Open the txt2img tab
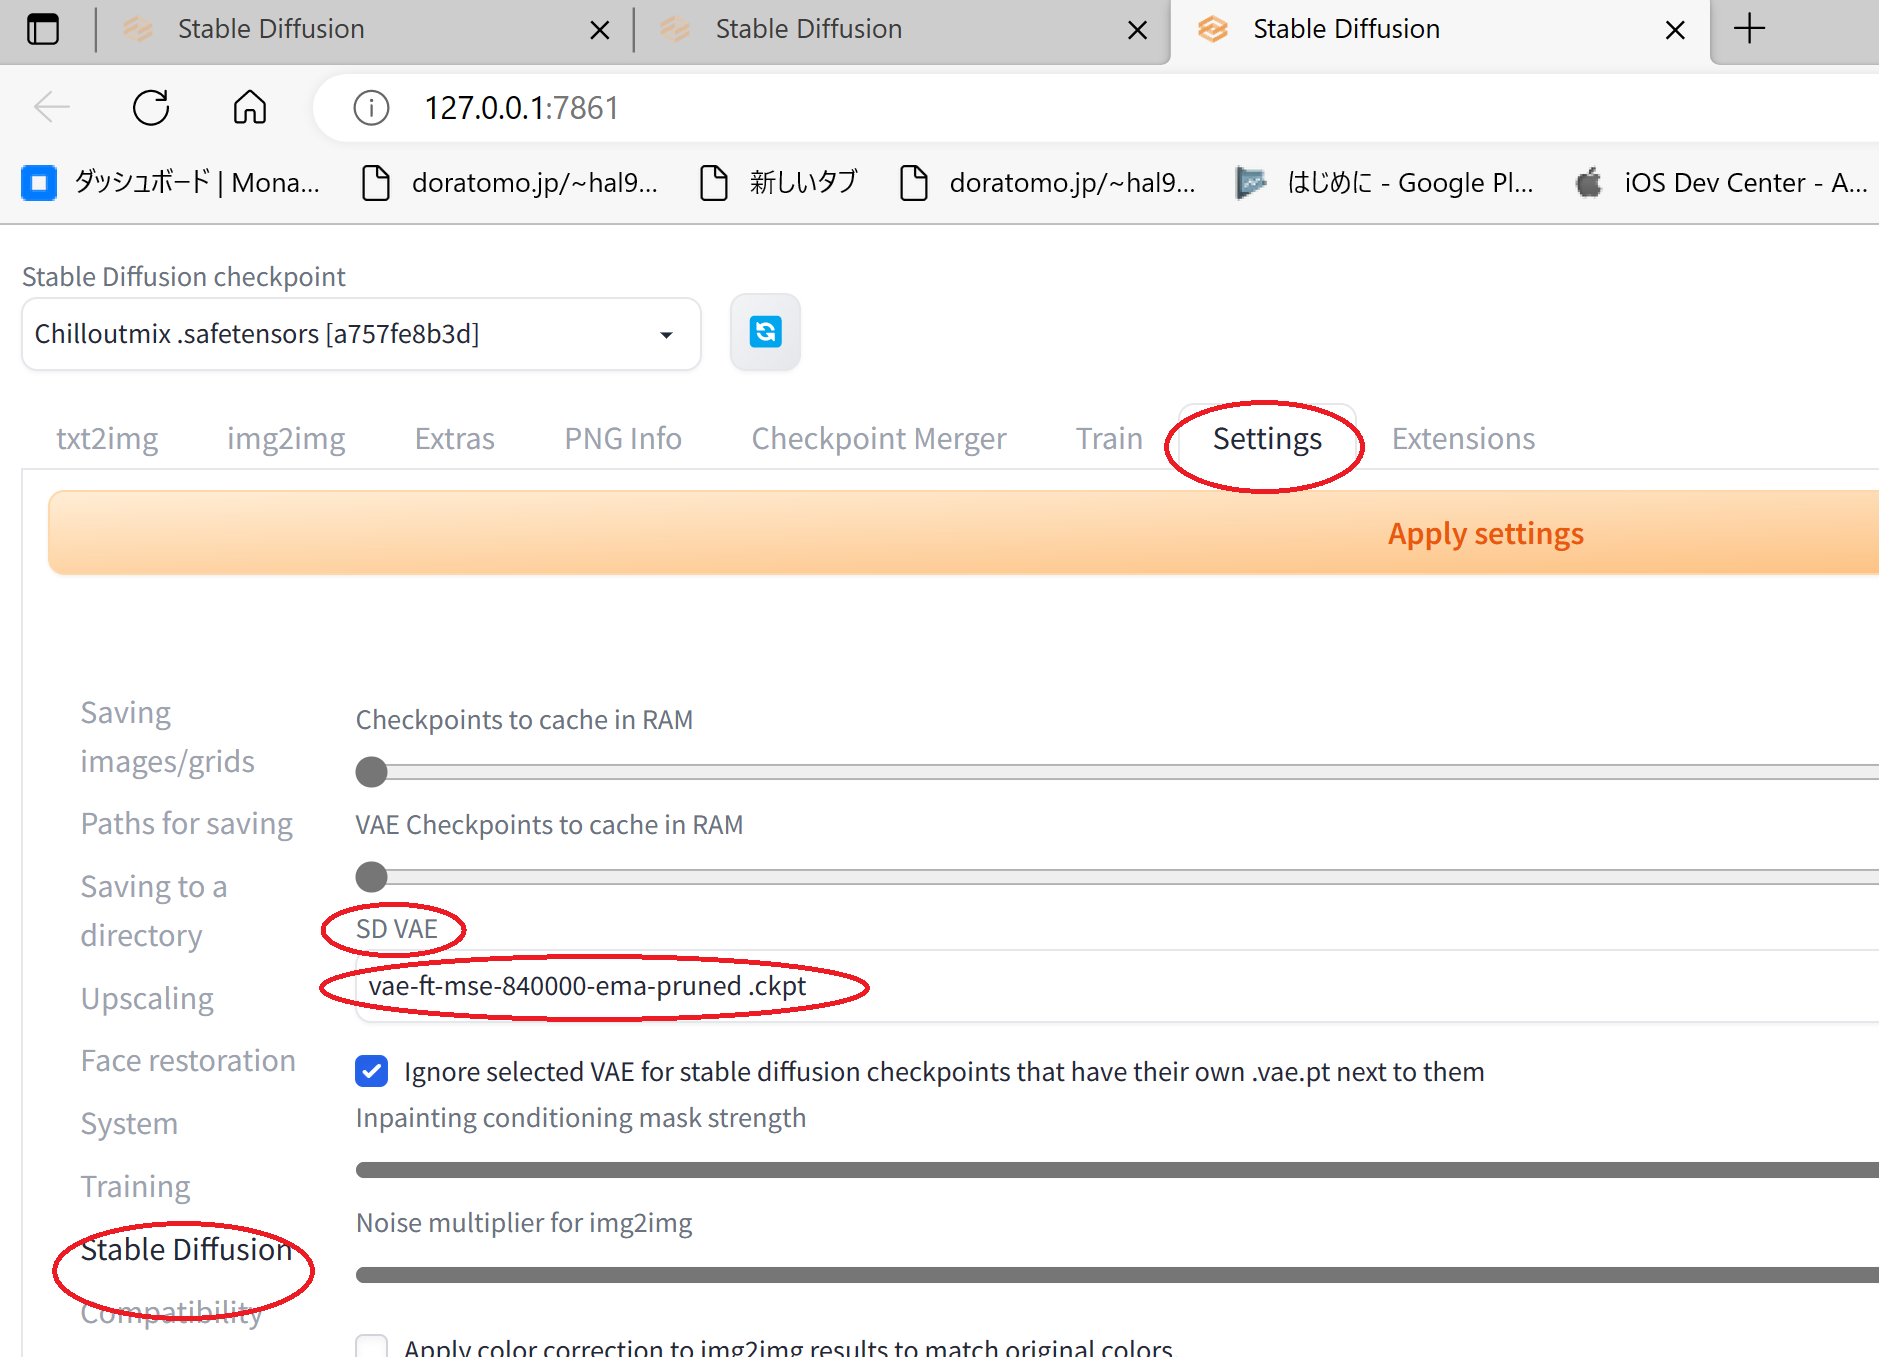The height and width of the screenshot is (1357, 1879). (107, 438)
